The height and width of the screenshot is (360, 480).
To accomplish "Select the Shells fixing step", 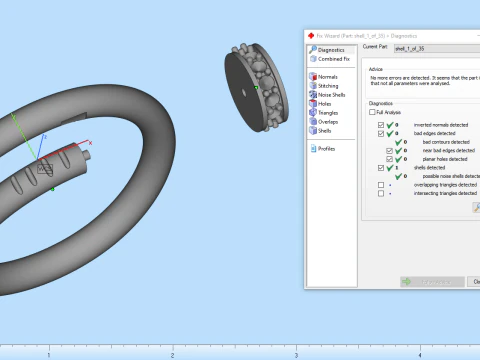I will tap(320, 131).
